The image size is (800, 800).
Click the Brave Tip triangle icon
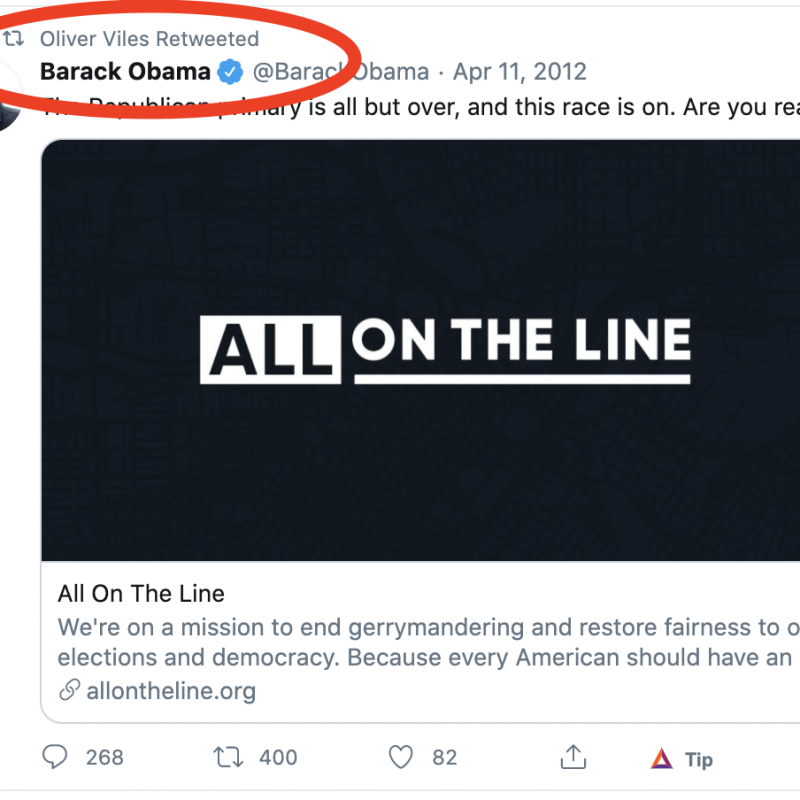(x=661, y=759)
